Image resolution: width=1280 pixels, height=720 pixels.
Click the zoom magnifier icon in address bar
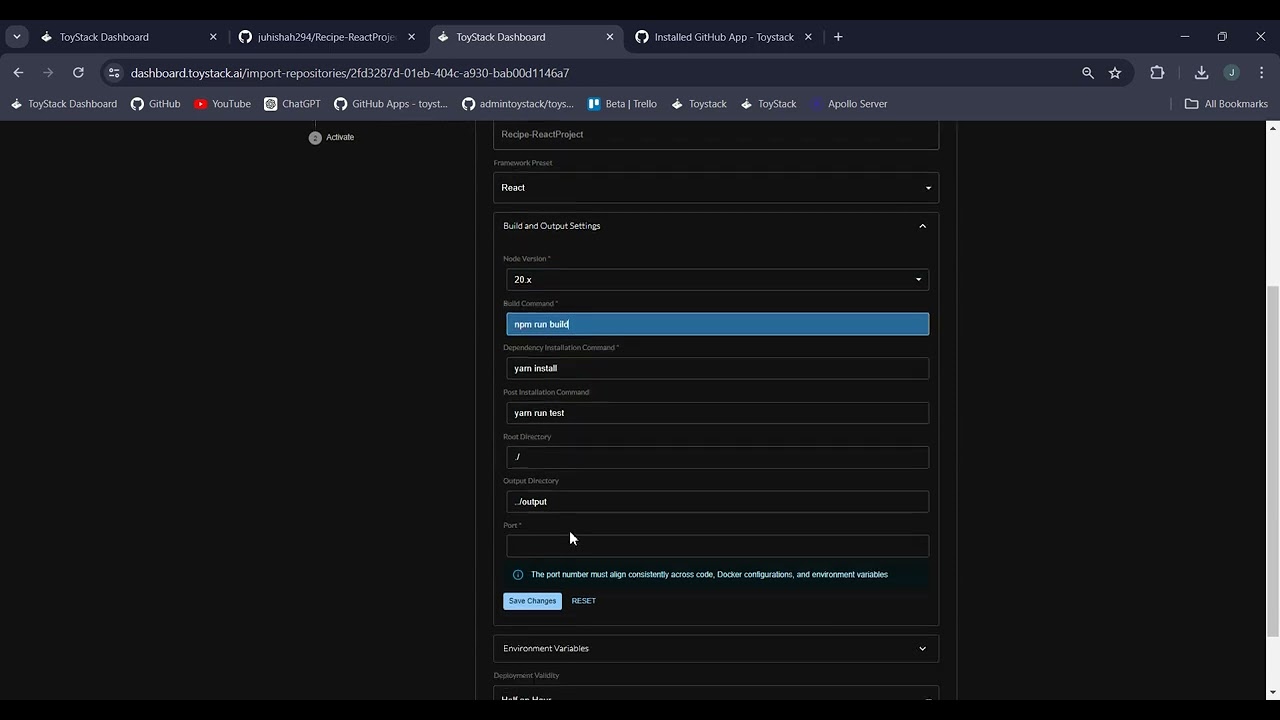[x=1088, y=72]
